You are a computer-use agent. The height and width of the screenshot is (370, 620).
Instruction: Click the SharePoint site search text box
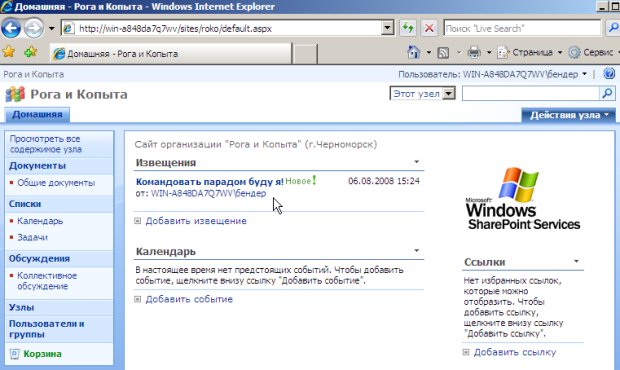531,94
